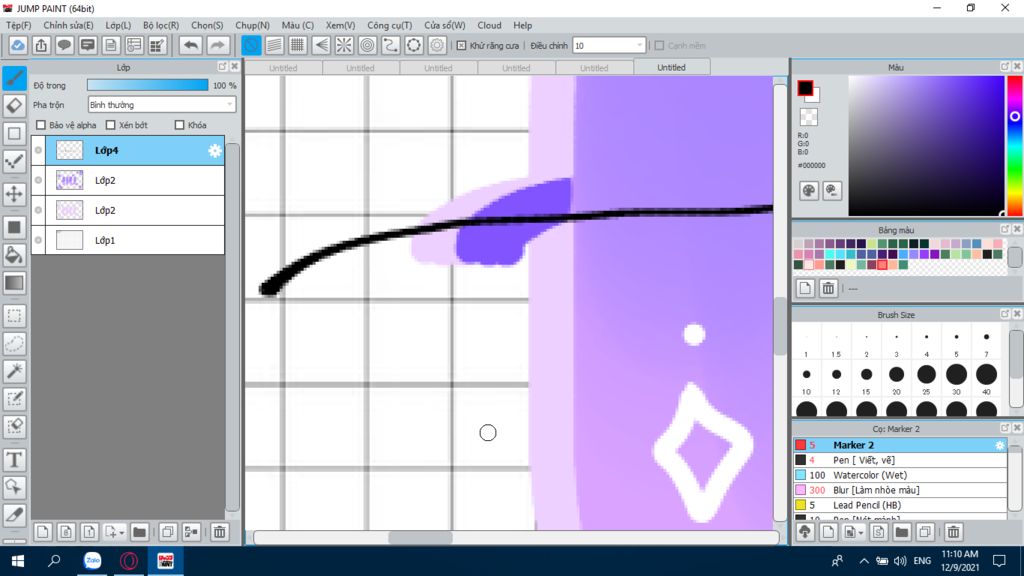Select the curve snap guide
Viewport: 1024px width, 576px height.
pos(391,45)
